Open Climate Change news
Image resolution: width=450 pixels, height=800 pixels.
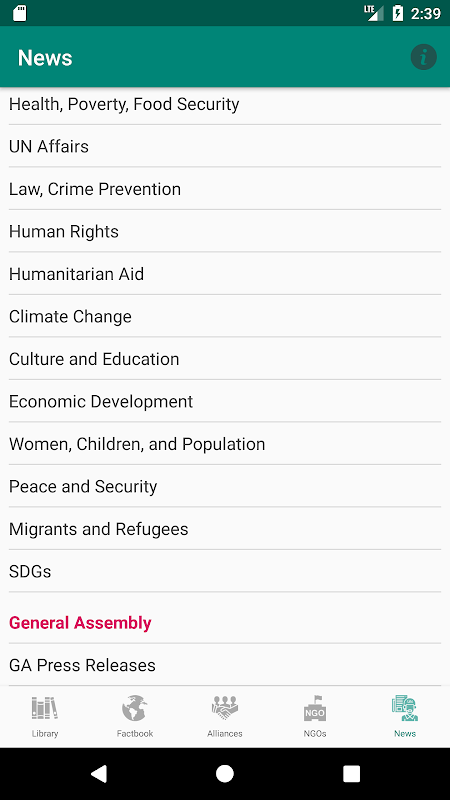pos(225,316)
